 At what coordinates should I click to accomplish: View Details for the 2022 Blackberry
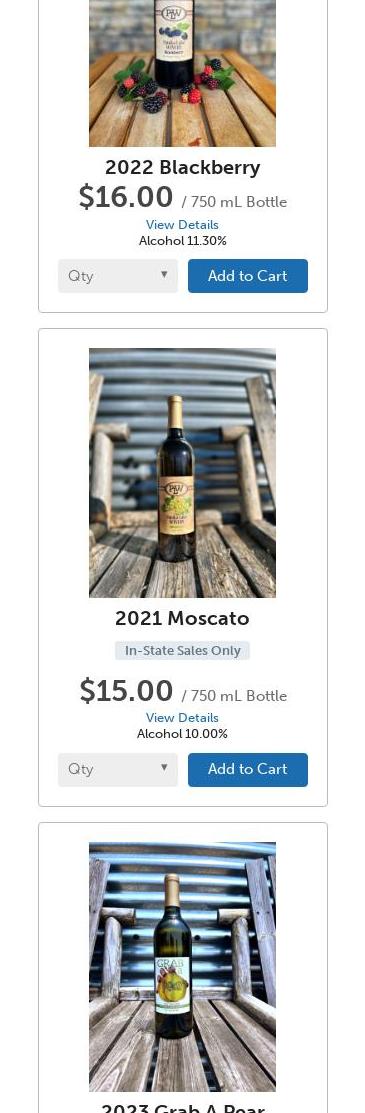coord(182,225)
